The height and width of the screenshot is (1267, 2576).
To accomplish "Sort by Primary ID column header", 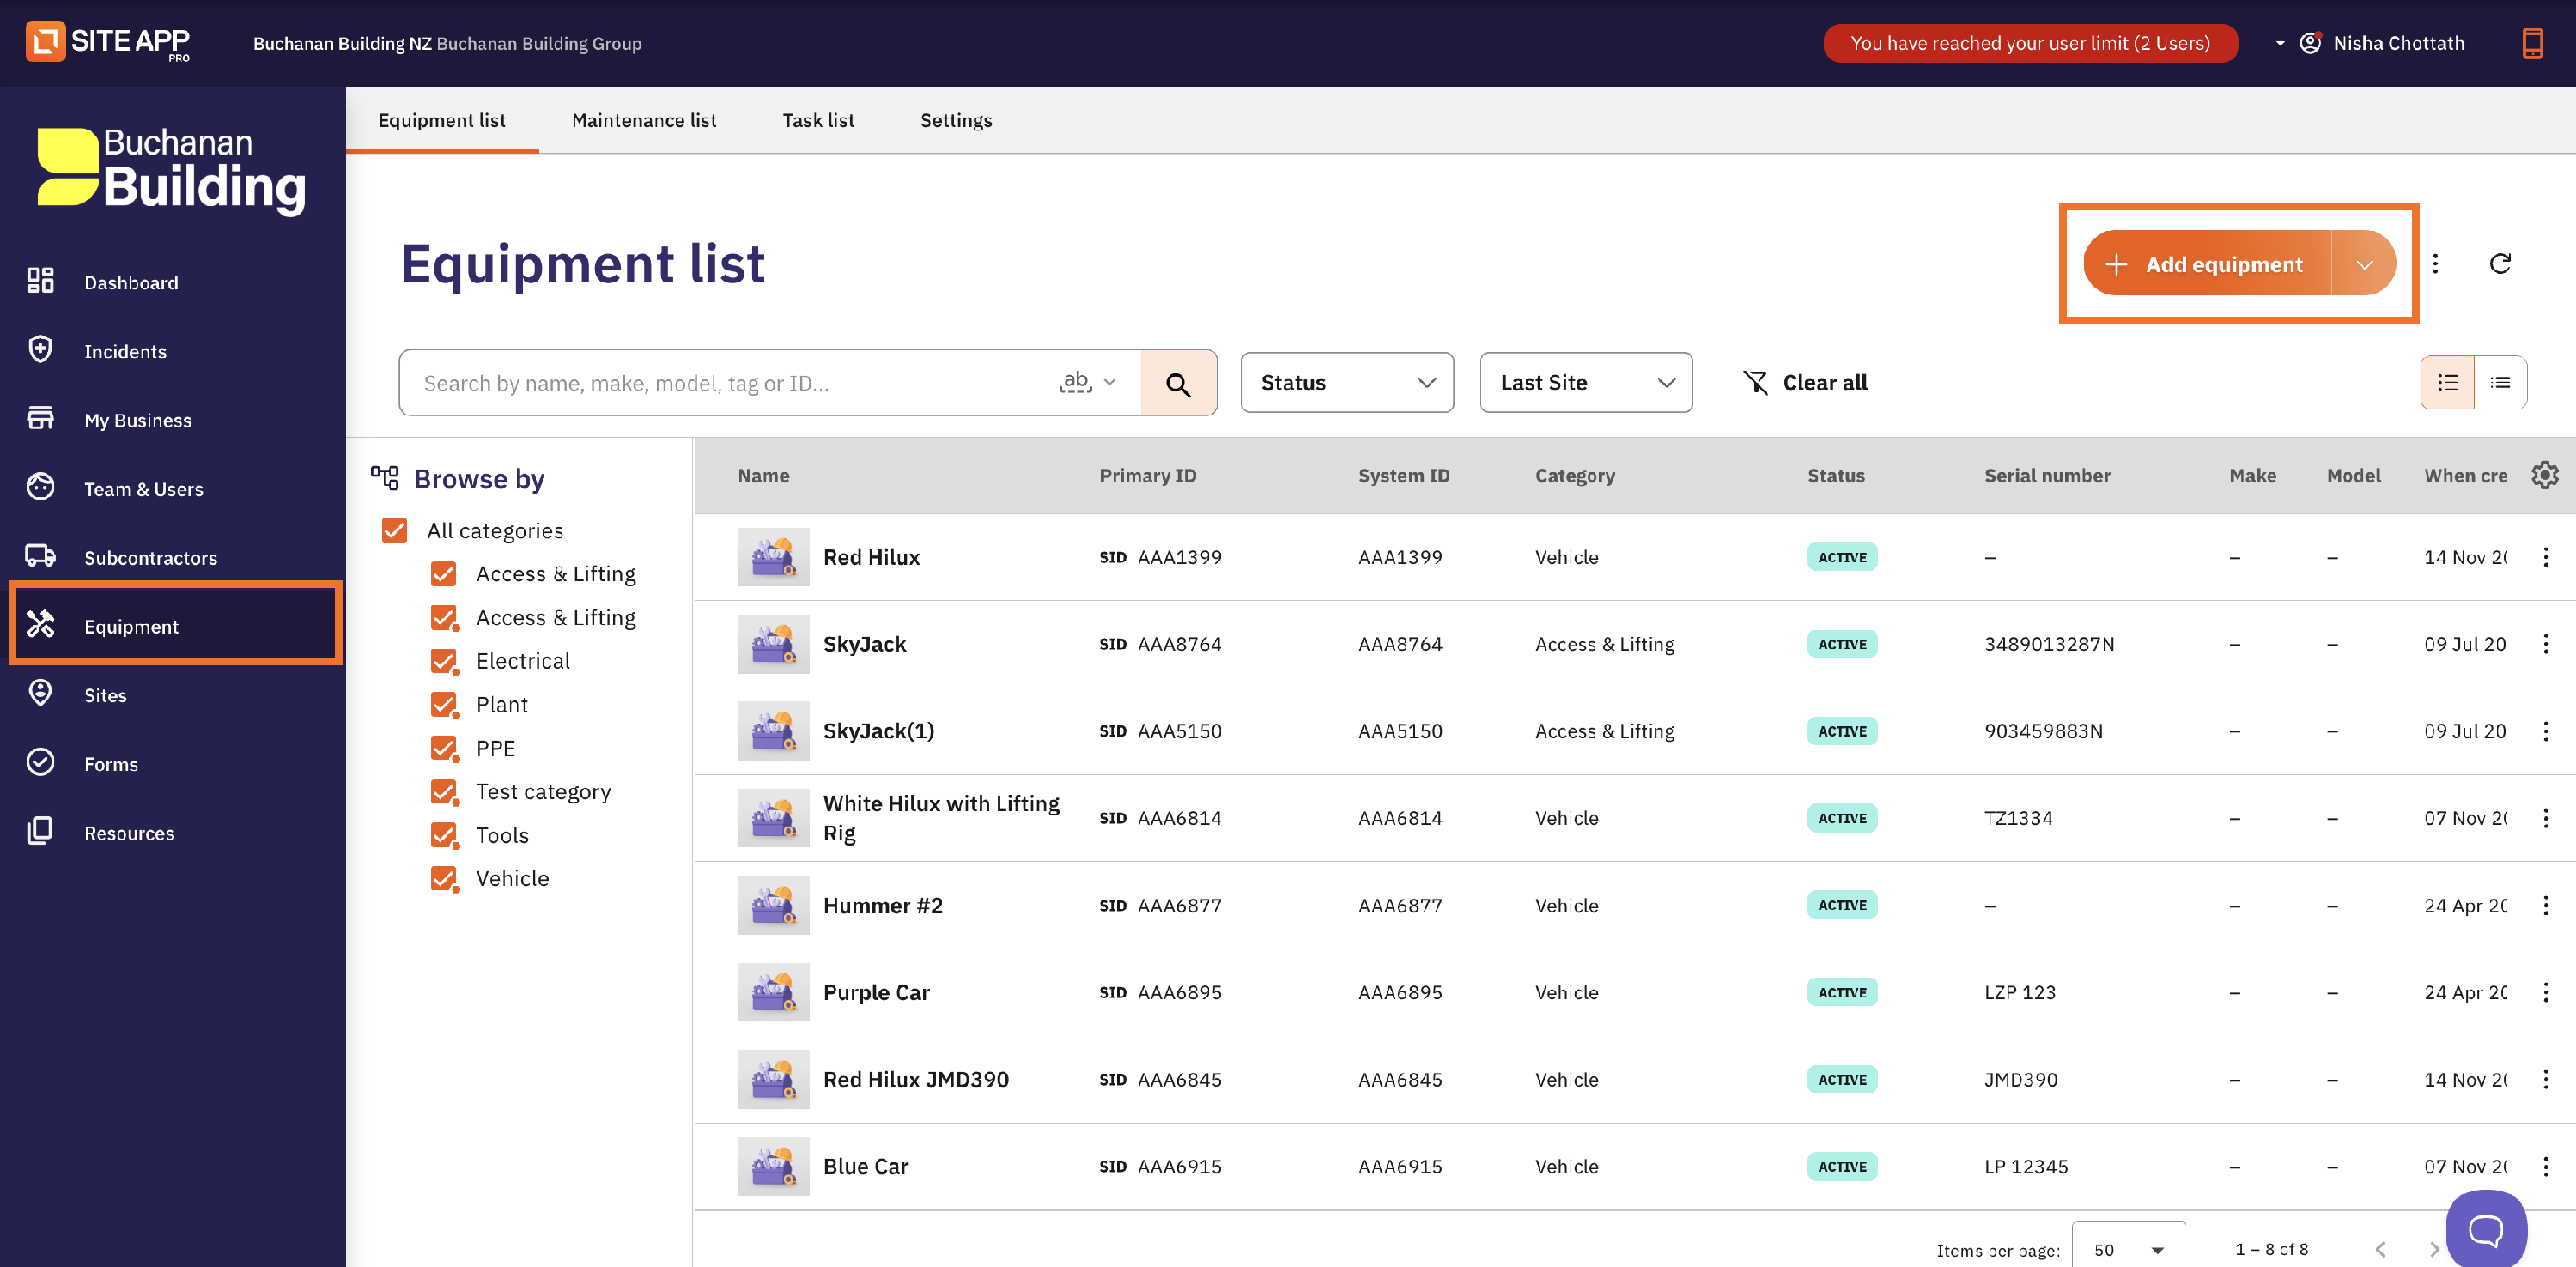I will click(x=1148, y=476).
